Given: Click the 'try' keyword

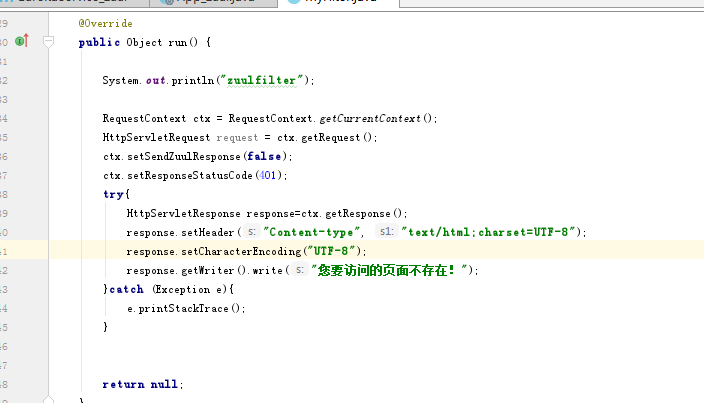Looking at the screenshot, I should (113, 194).
